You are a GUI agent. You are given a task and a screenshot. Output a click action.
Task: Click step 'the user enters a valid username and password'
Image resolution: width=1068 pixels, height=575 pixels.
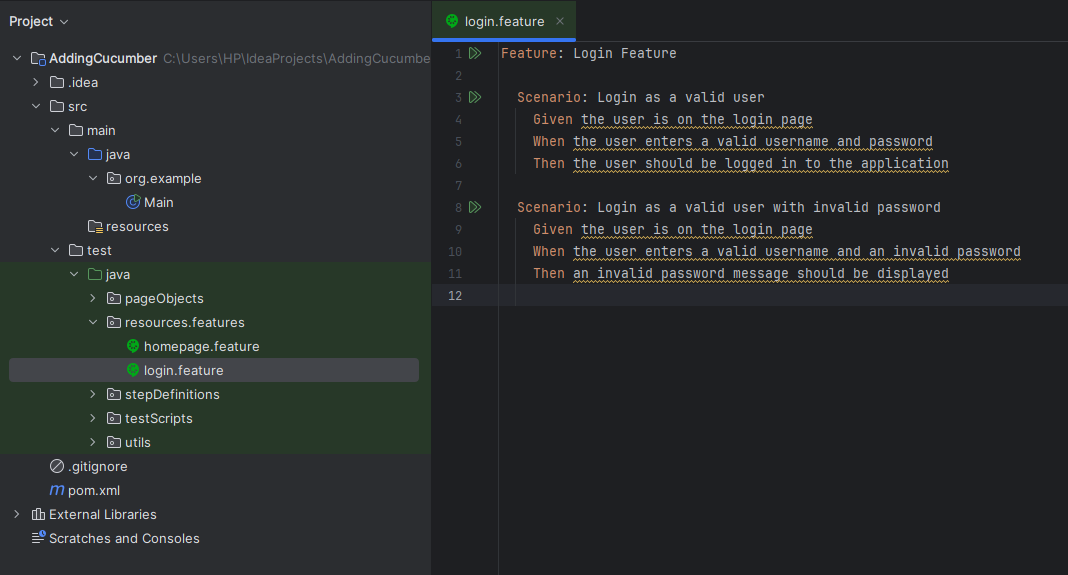(753, 142)
